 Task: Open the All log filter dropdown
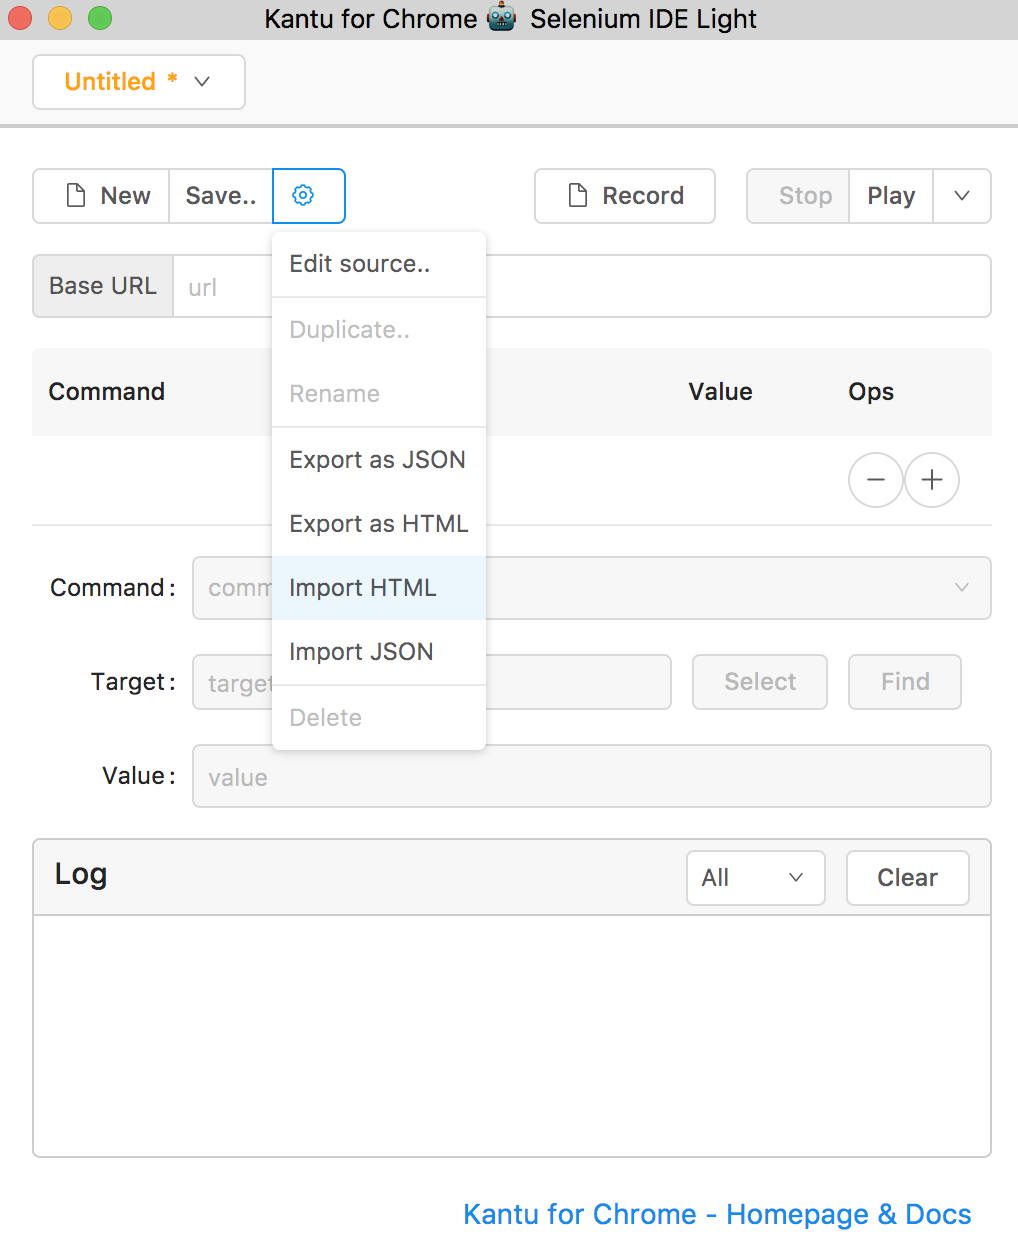tap(756, 878)
